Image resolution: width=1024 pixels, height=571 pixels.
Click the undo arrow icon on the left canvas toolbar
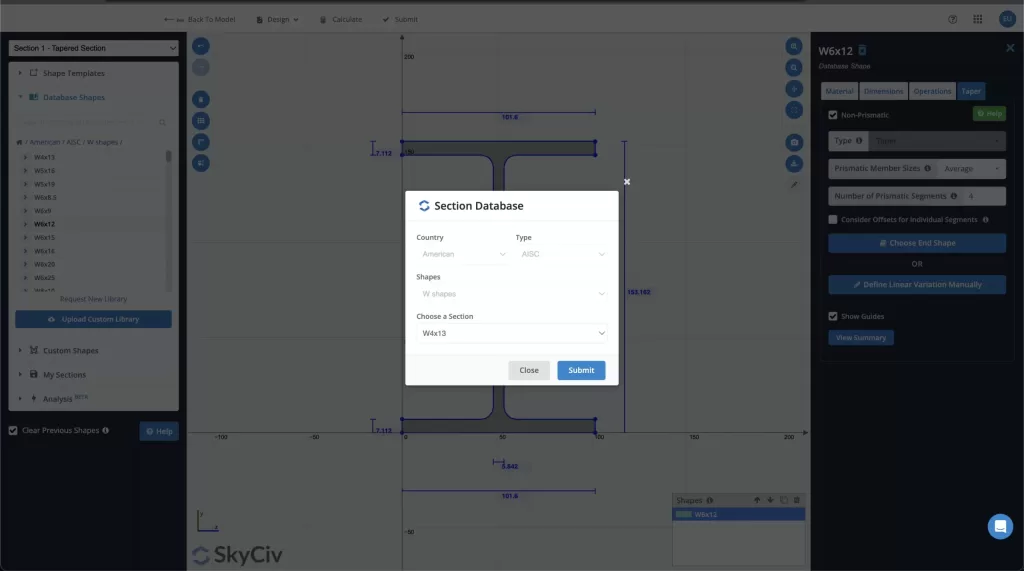click(x=201, y=46)
